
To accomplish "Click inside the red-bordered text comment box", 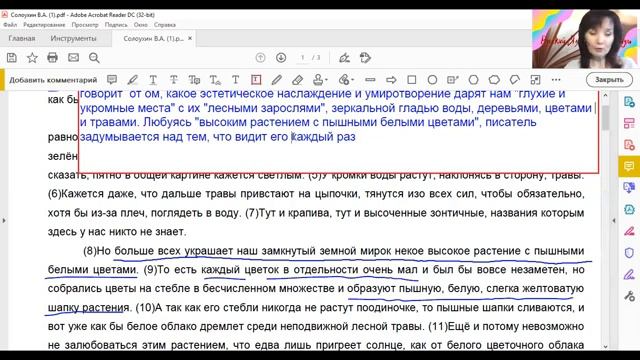I will coord(338,131).
